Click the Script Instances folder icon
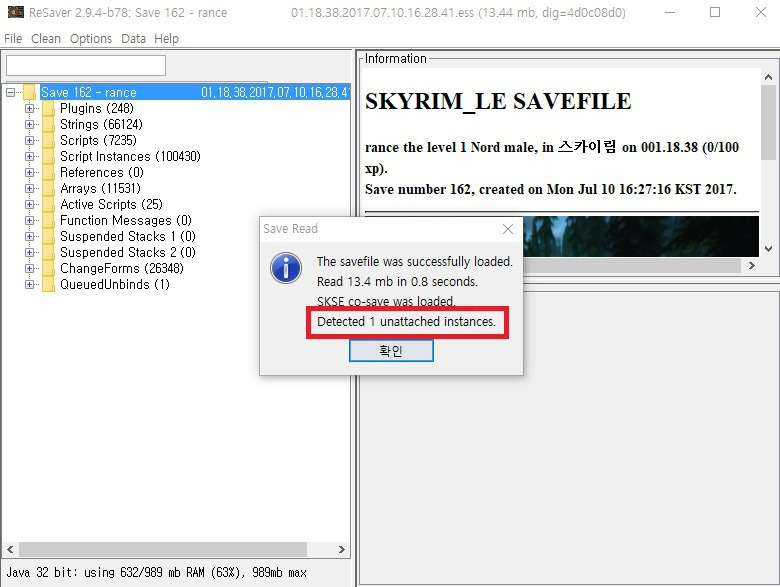 tap(48, 156)
